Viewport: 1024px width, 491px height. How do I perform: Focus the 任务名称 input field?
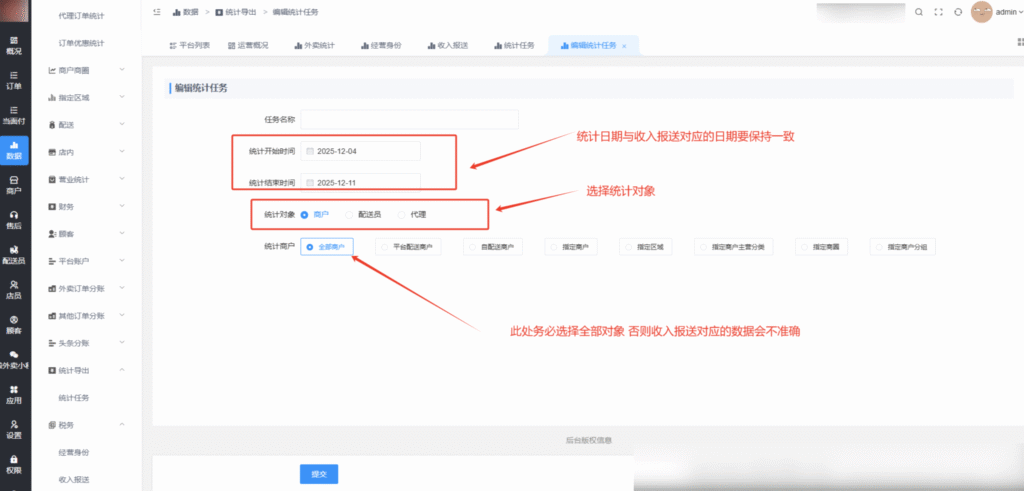409,119
